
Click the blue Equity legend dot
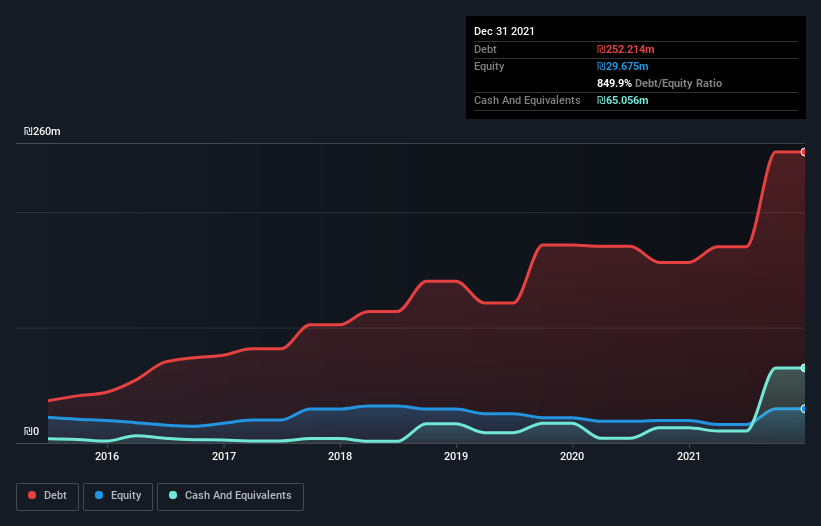click(x=99, y=495)
